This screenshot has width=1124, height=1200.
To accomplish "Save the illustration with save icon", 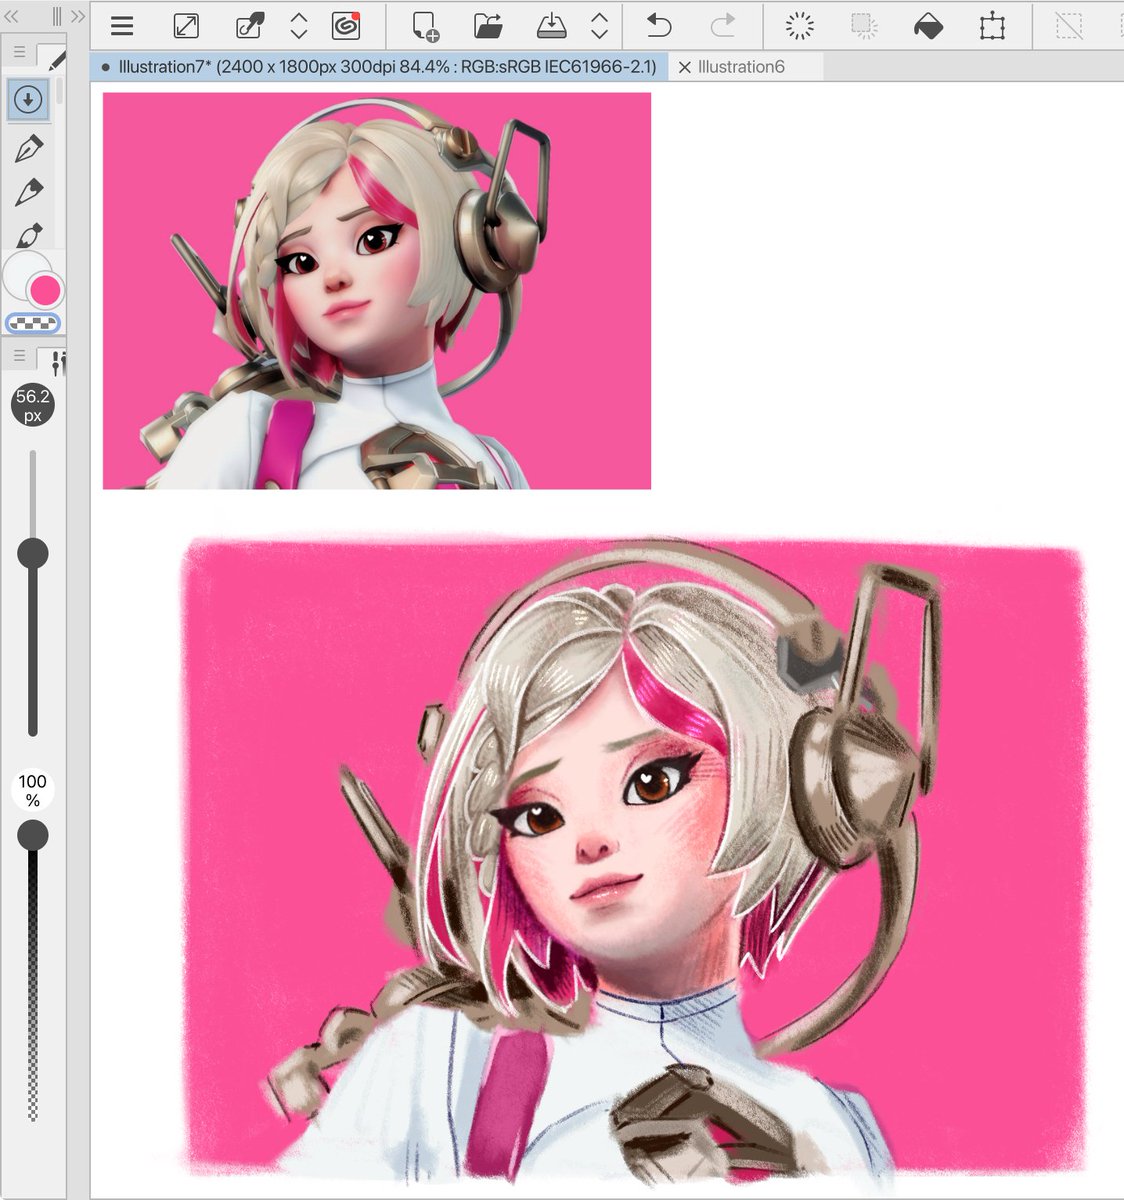I will (x=551, y=26).
